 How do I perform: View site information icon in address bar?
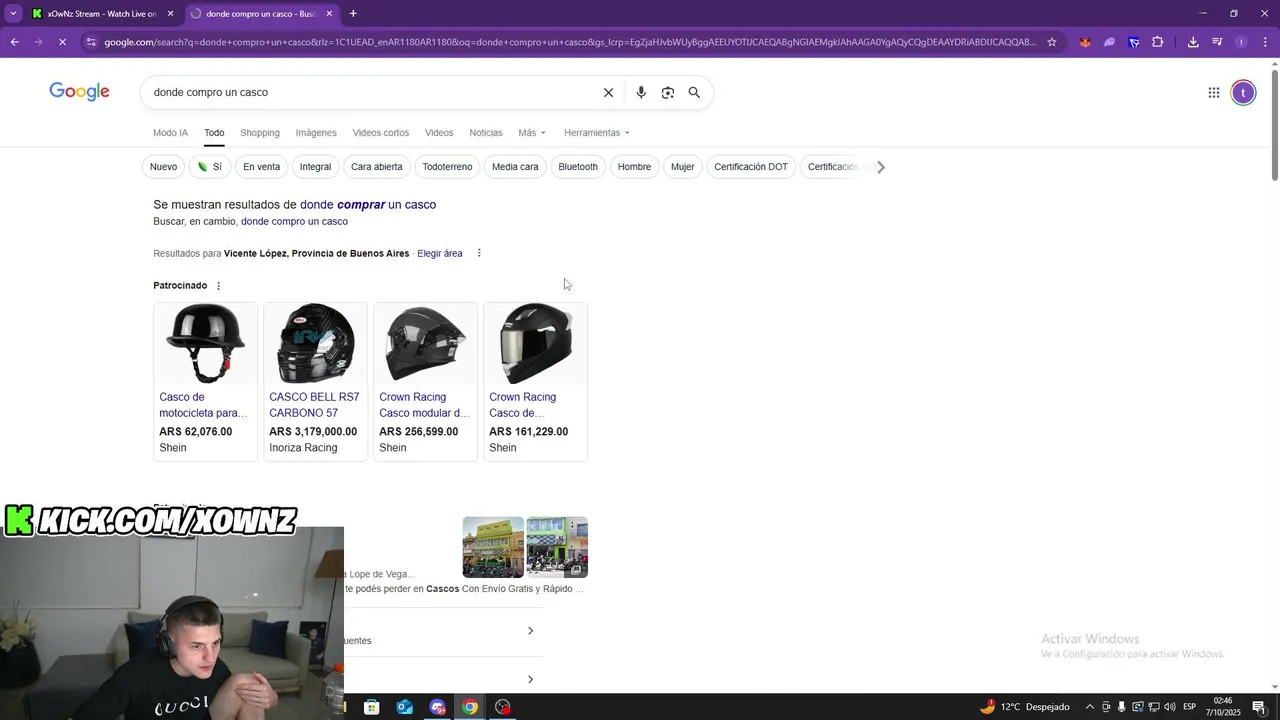pyautogui.click(x=91, y=42)
